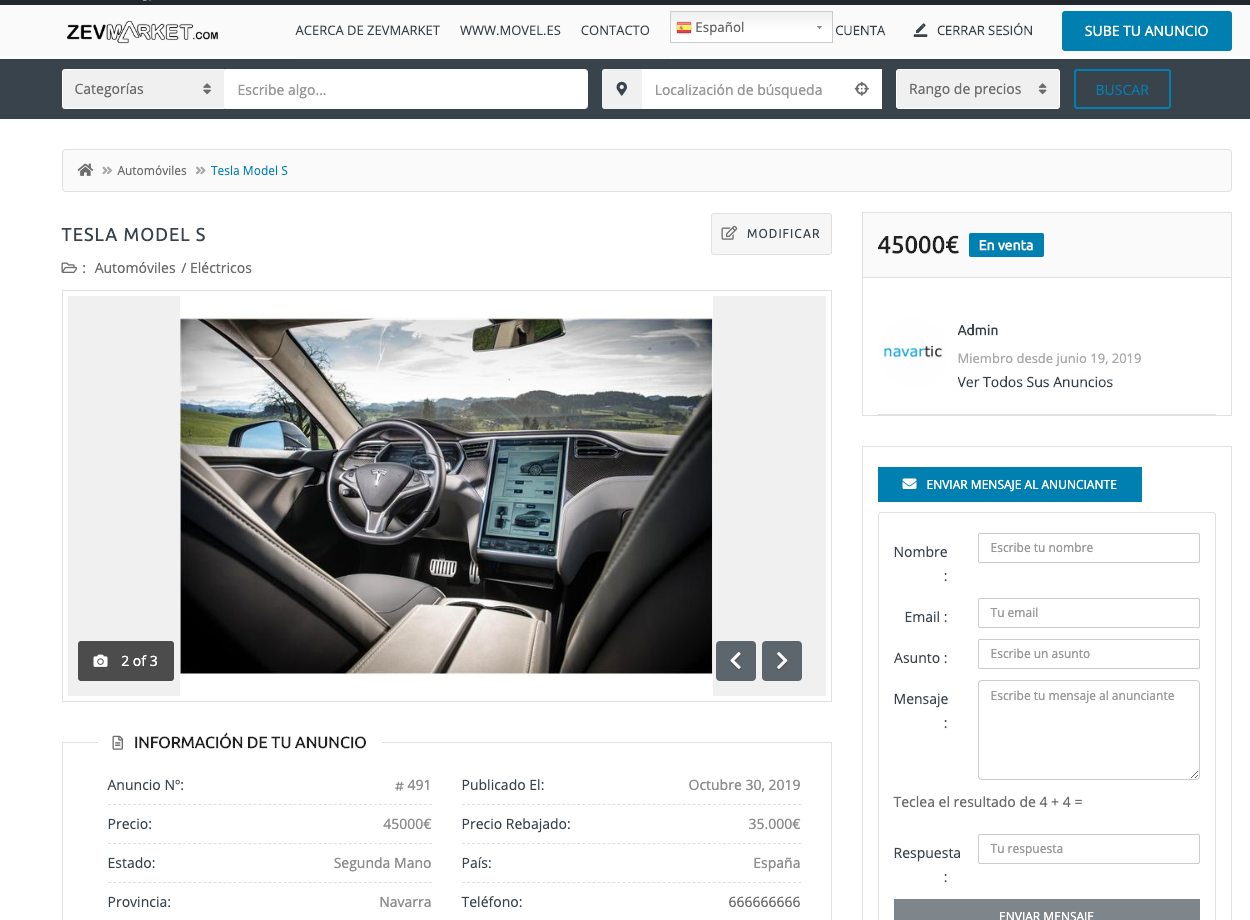Click the 45000€ price heading

pyautogui.click(x=918, y=245)
